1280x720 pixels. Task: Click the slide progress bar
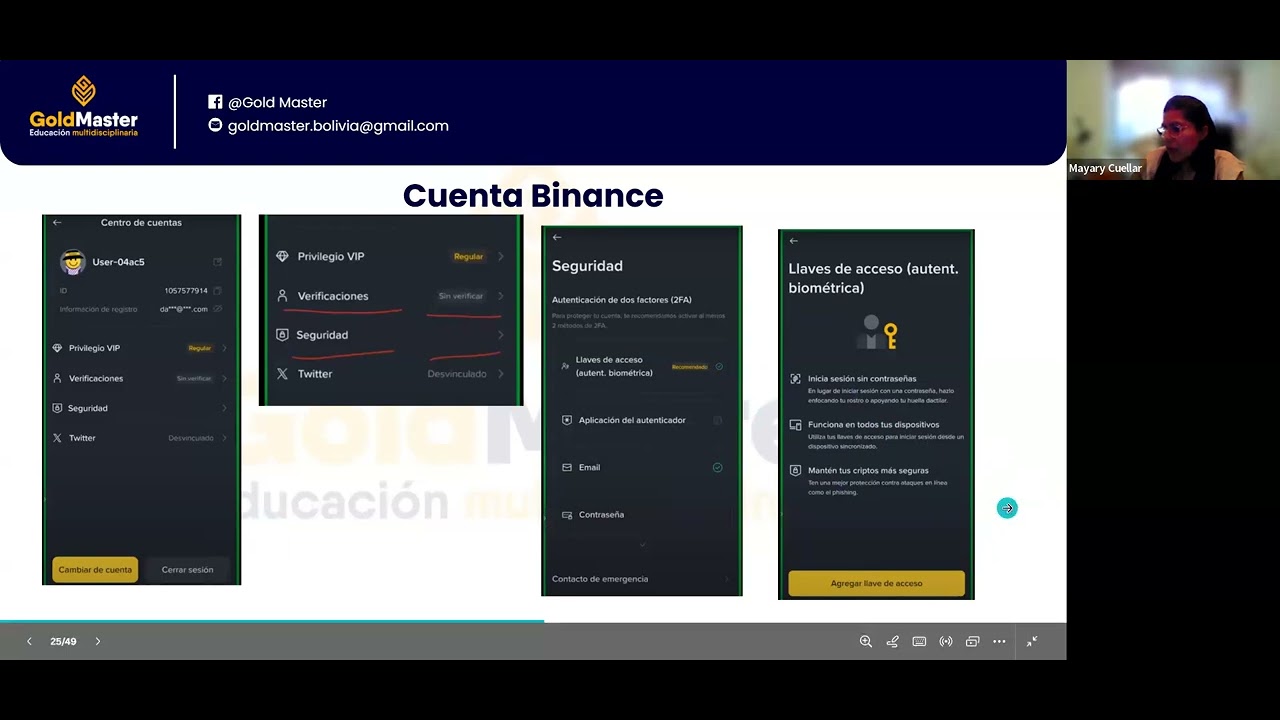533,622
